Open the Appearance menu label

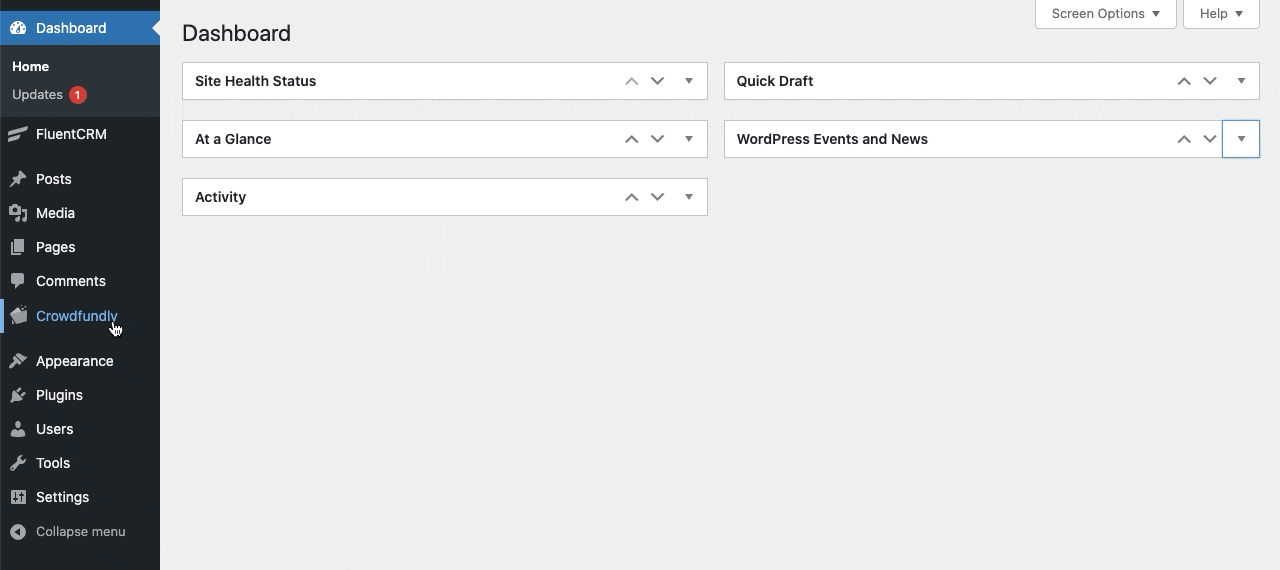(x=74, y=361)
